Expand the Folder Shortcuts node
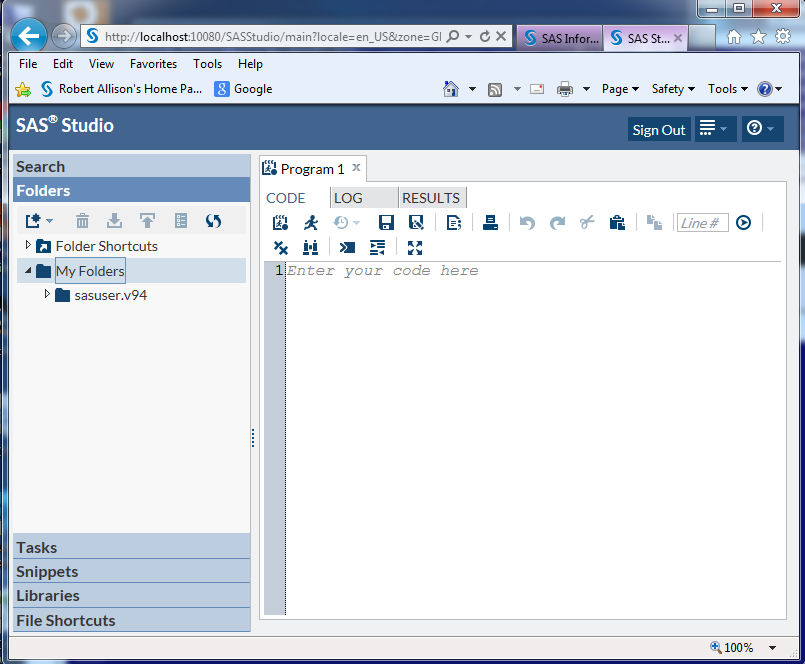The image size is (805, 664). [x=28, y=246]
